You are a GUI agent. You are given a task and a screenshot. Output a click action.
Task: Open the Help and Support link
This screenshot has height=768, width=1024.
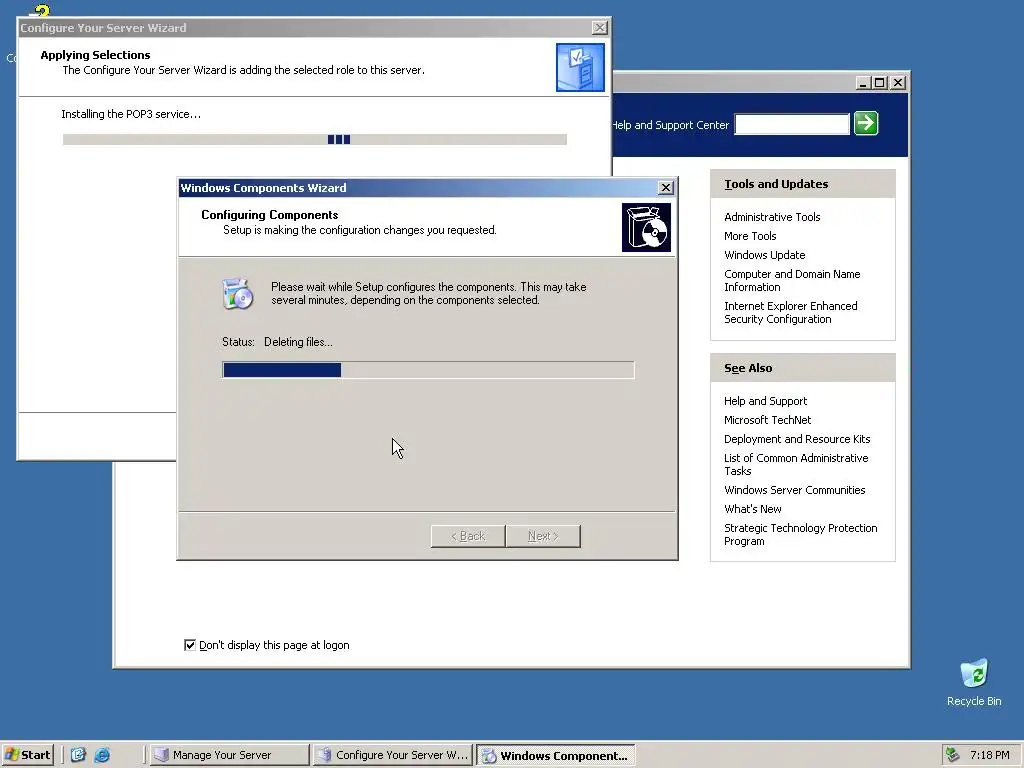pos(765,401)
